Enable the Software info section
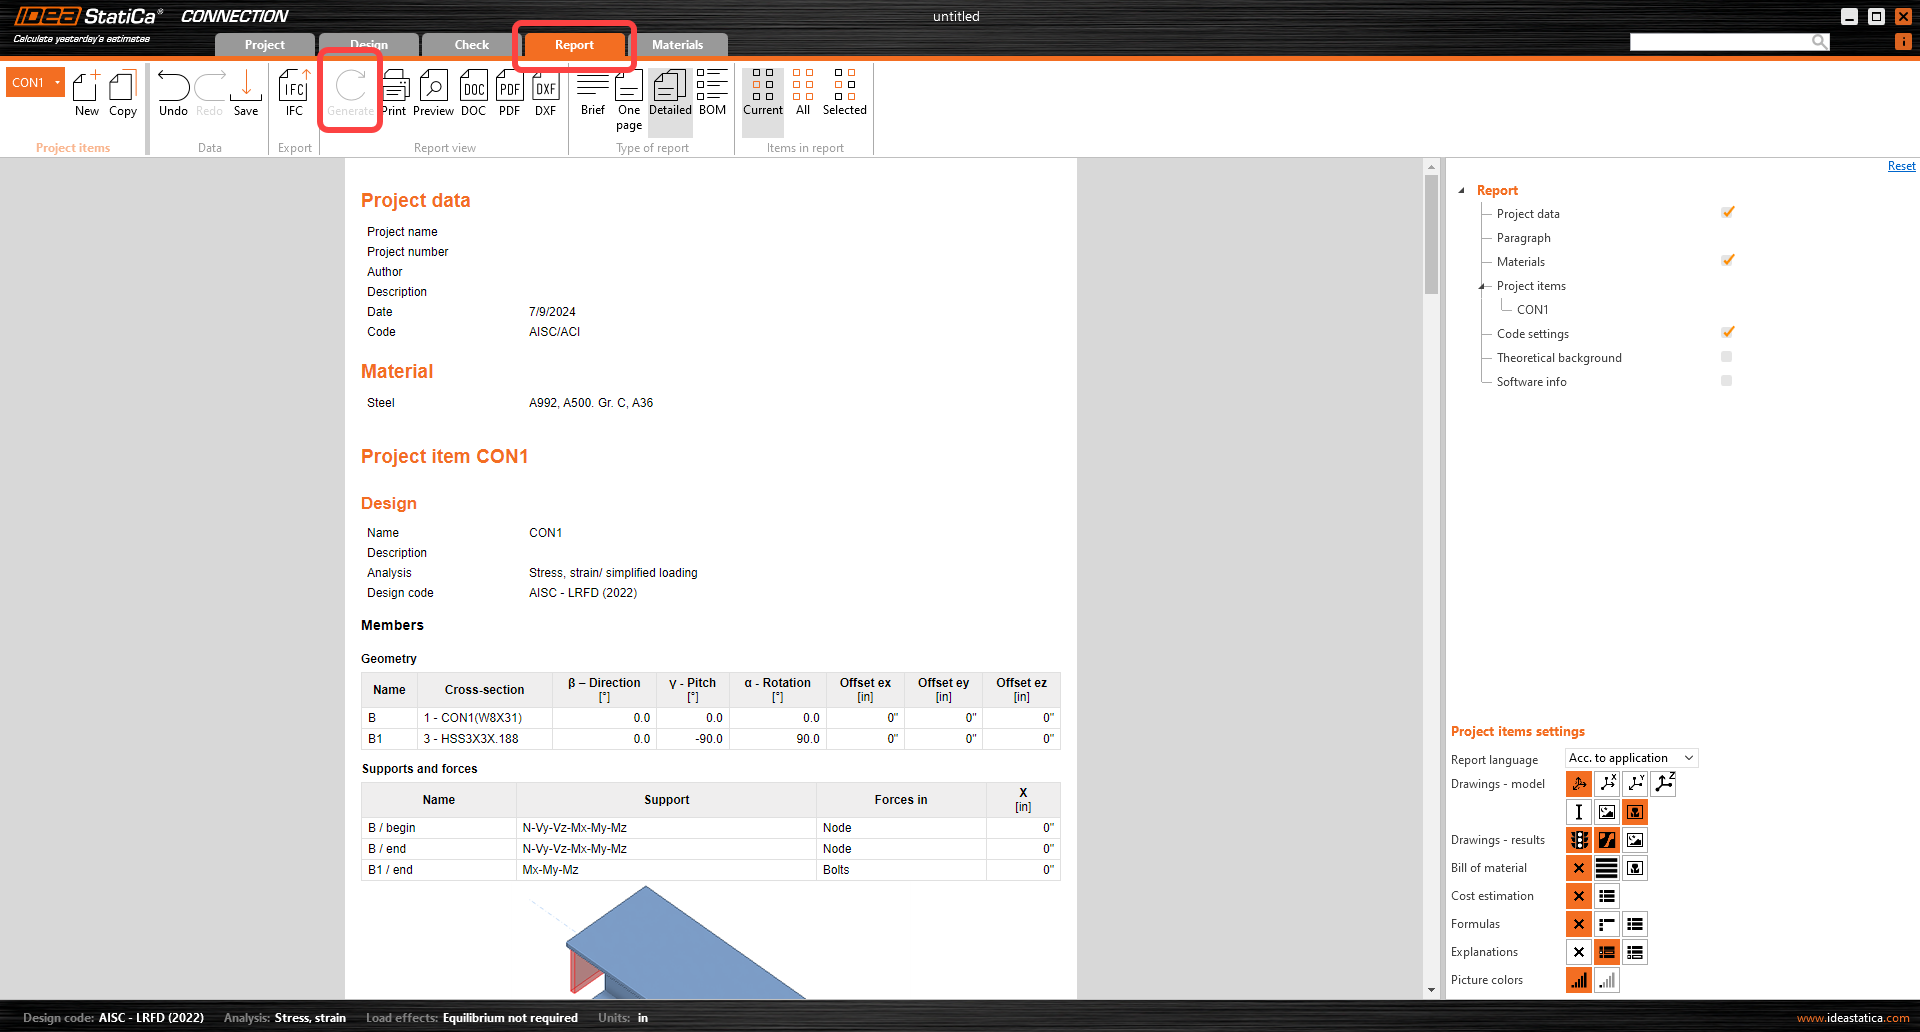Viewport: 1920px width, 1032px height. click(x=1727, y=380)
